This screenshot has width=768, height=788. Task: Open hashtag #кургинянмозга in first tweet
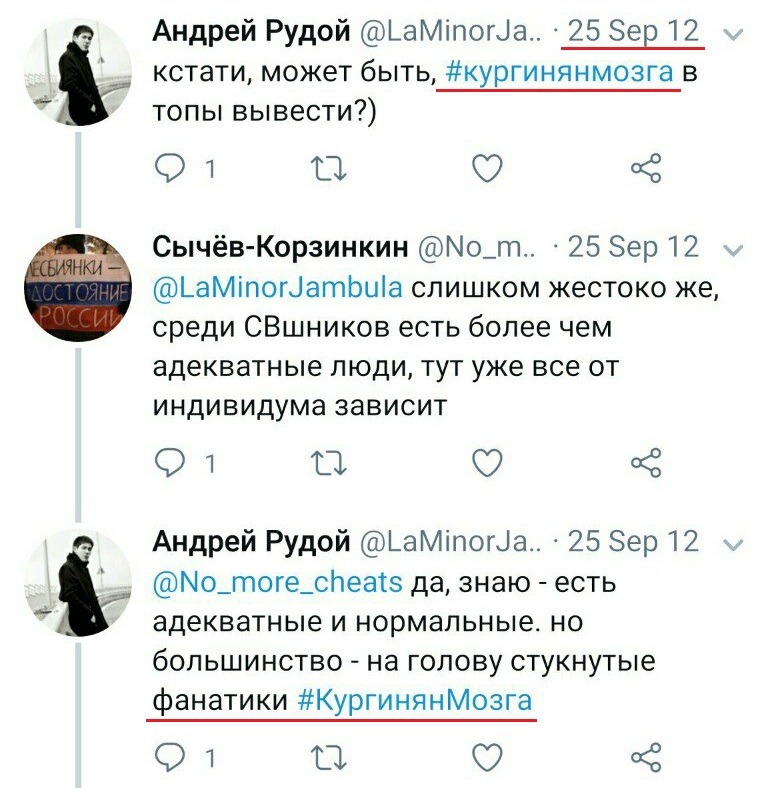559,73
